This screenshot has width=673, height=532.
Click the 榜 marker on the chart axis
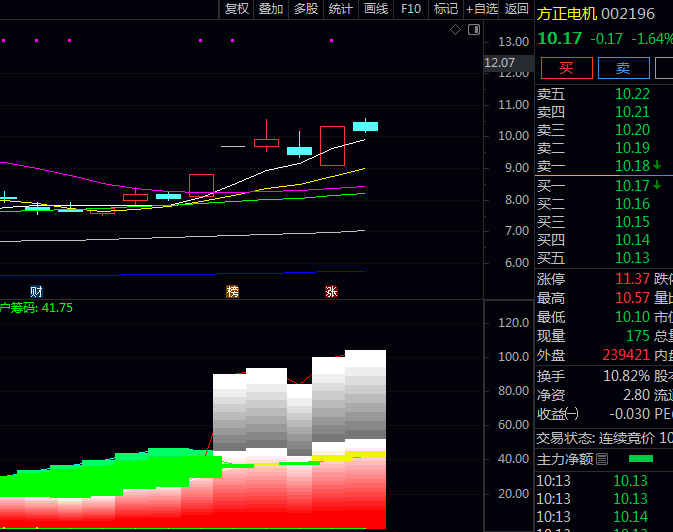232,292
